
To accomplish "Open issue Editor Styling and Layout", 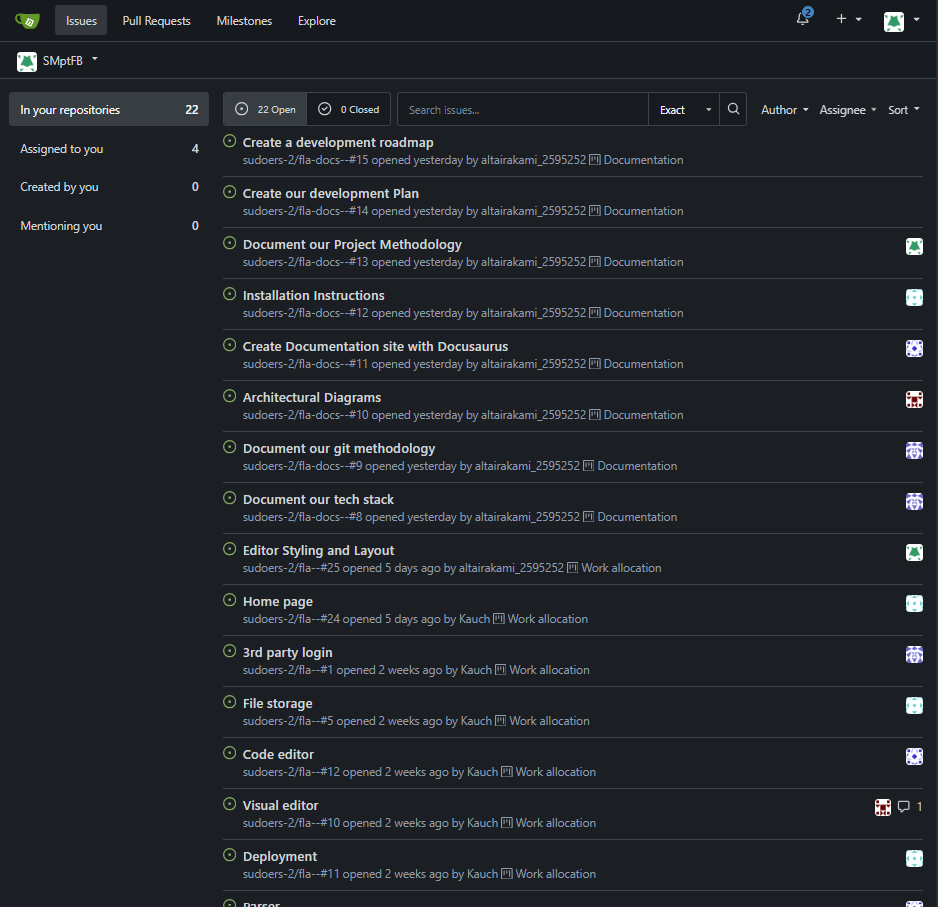I will 318,550.
